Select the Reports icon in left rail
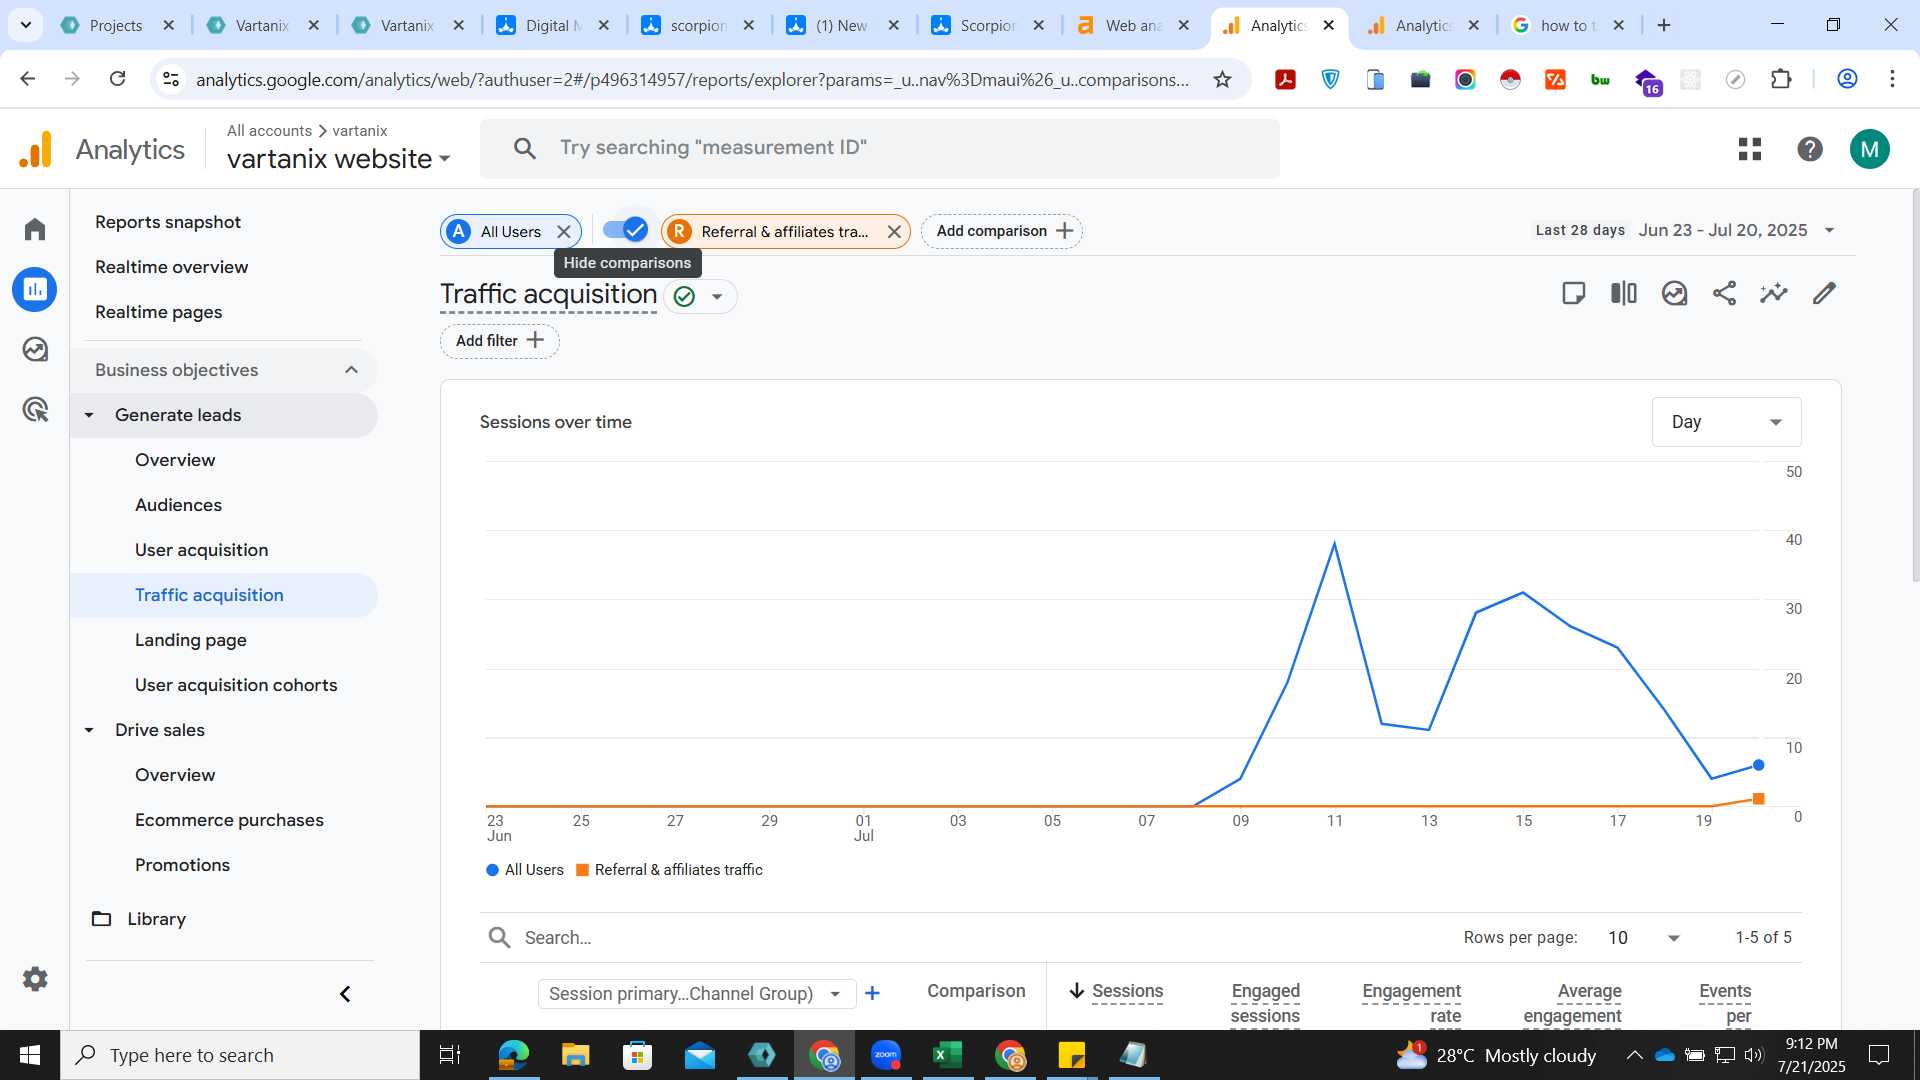 35,289
